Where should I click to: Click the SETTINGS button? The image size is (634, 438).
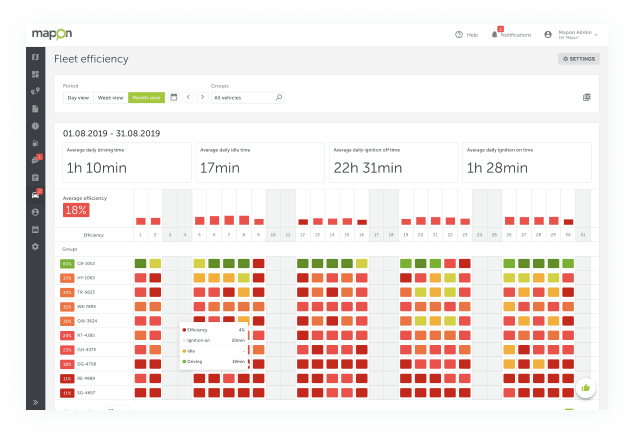[578, 59]
